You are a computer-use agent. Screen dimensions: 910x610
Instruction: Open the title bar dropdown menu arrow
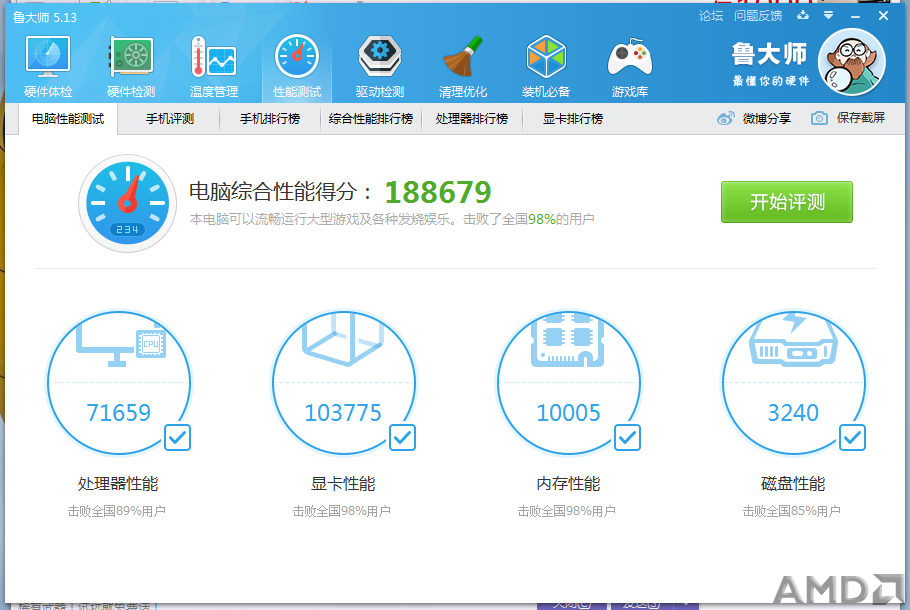pos(829,15)
